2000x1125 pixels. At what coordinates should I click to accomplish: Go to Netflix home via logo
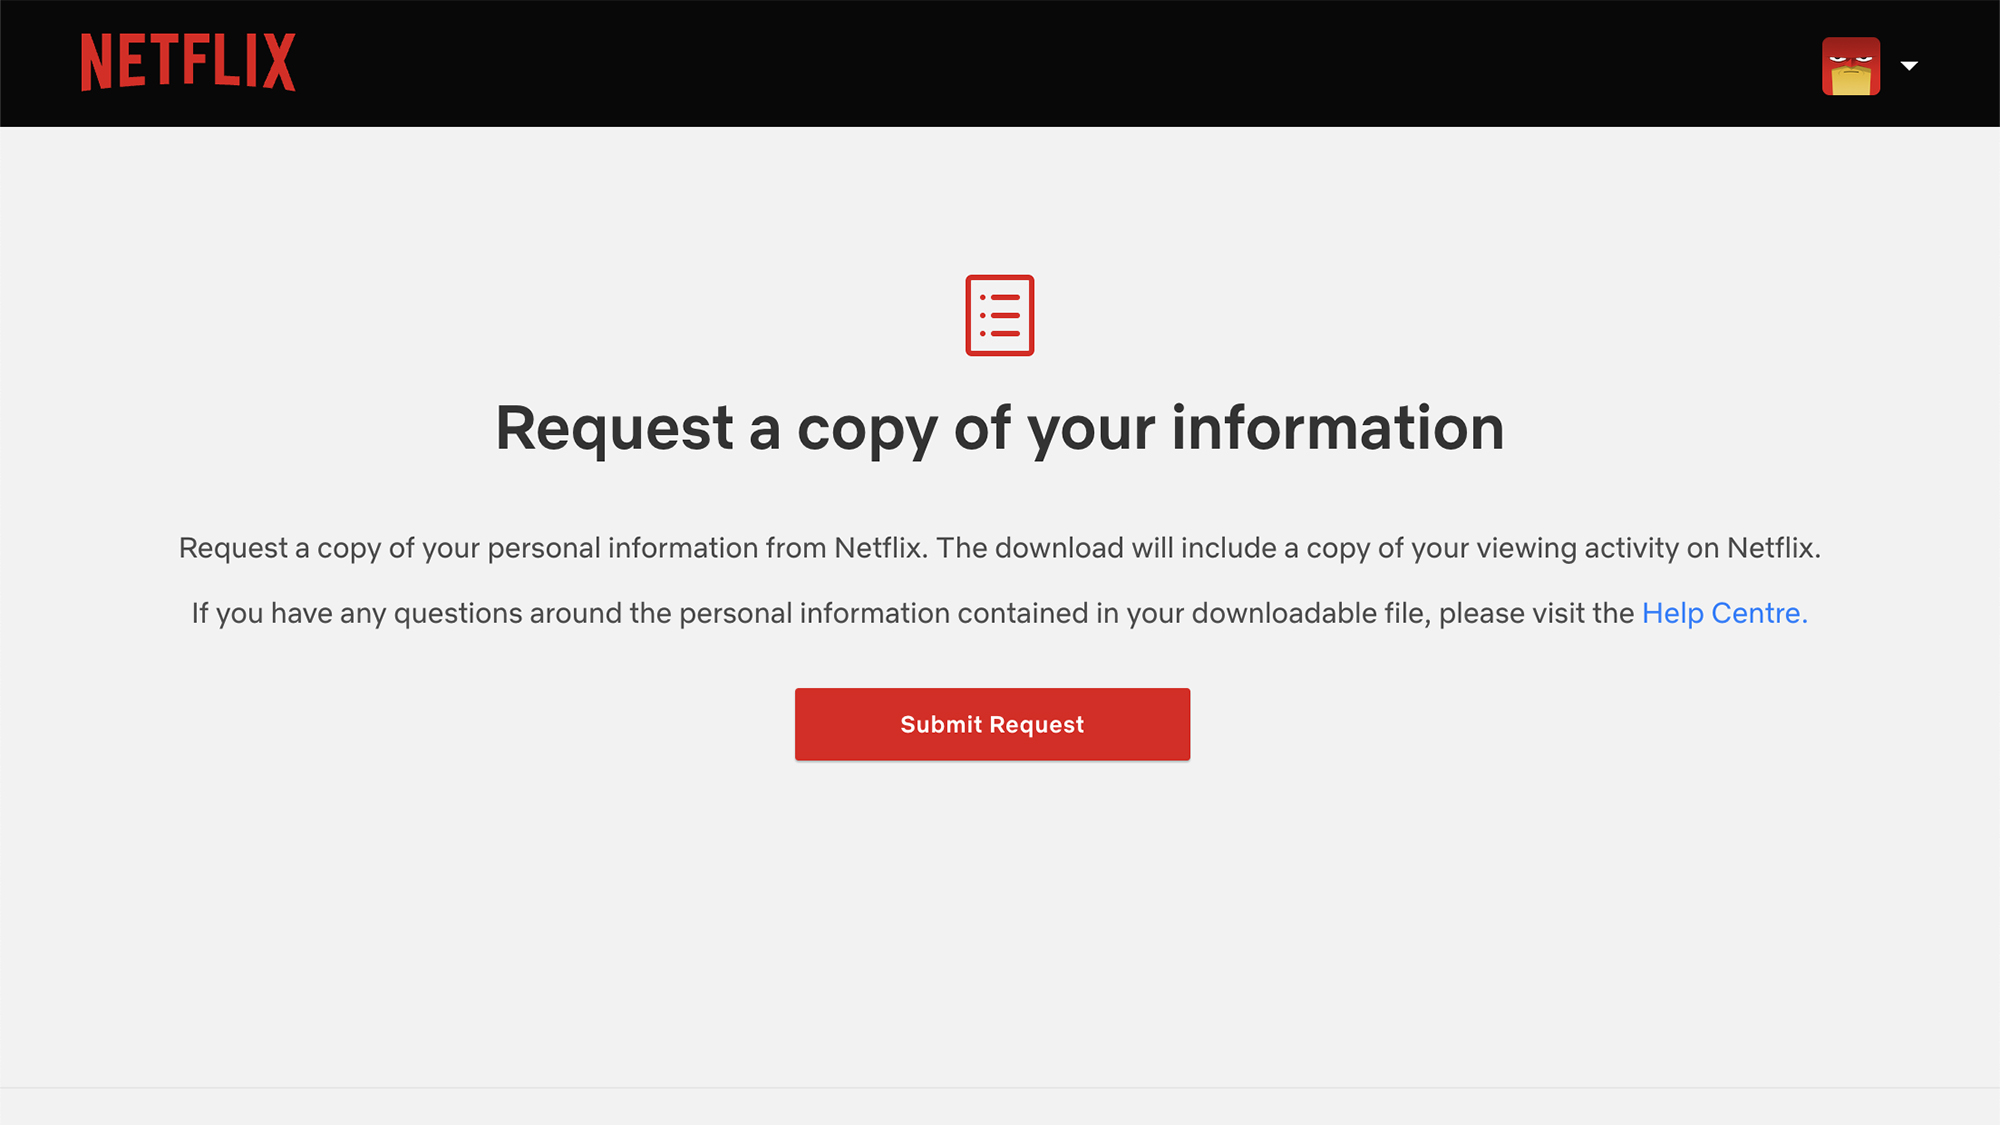point(188,62)
